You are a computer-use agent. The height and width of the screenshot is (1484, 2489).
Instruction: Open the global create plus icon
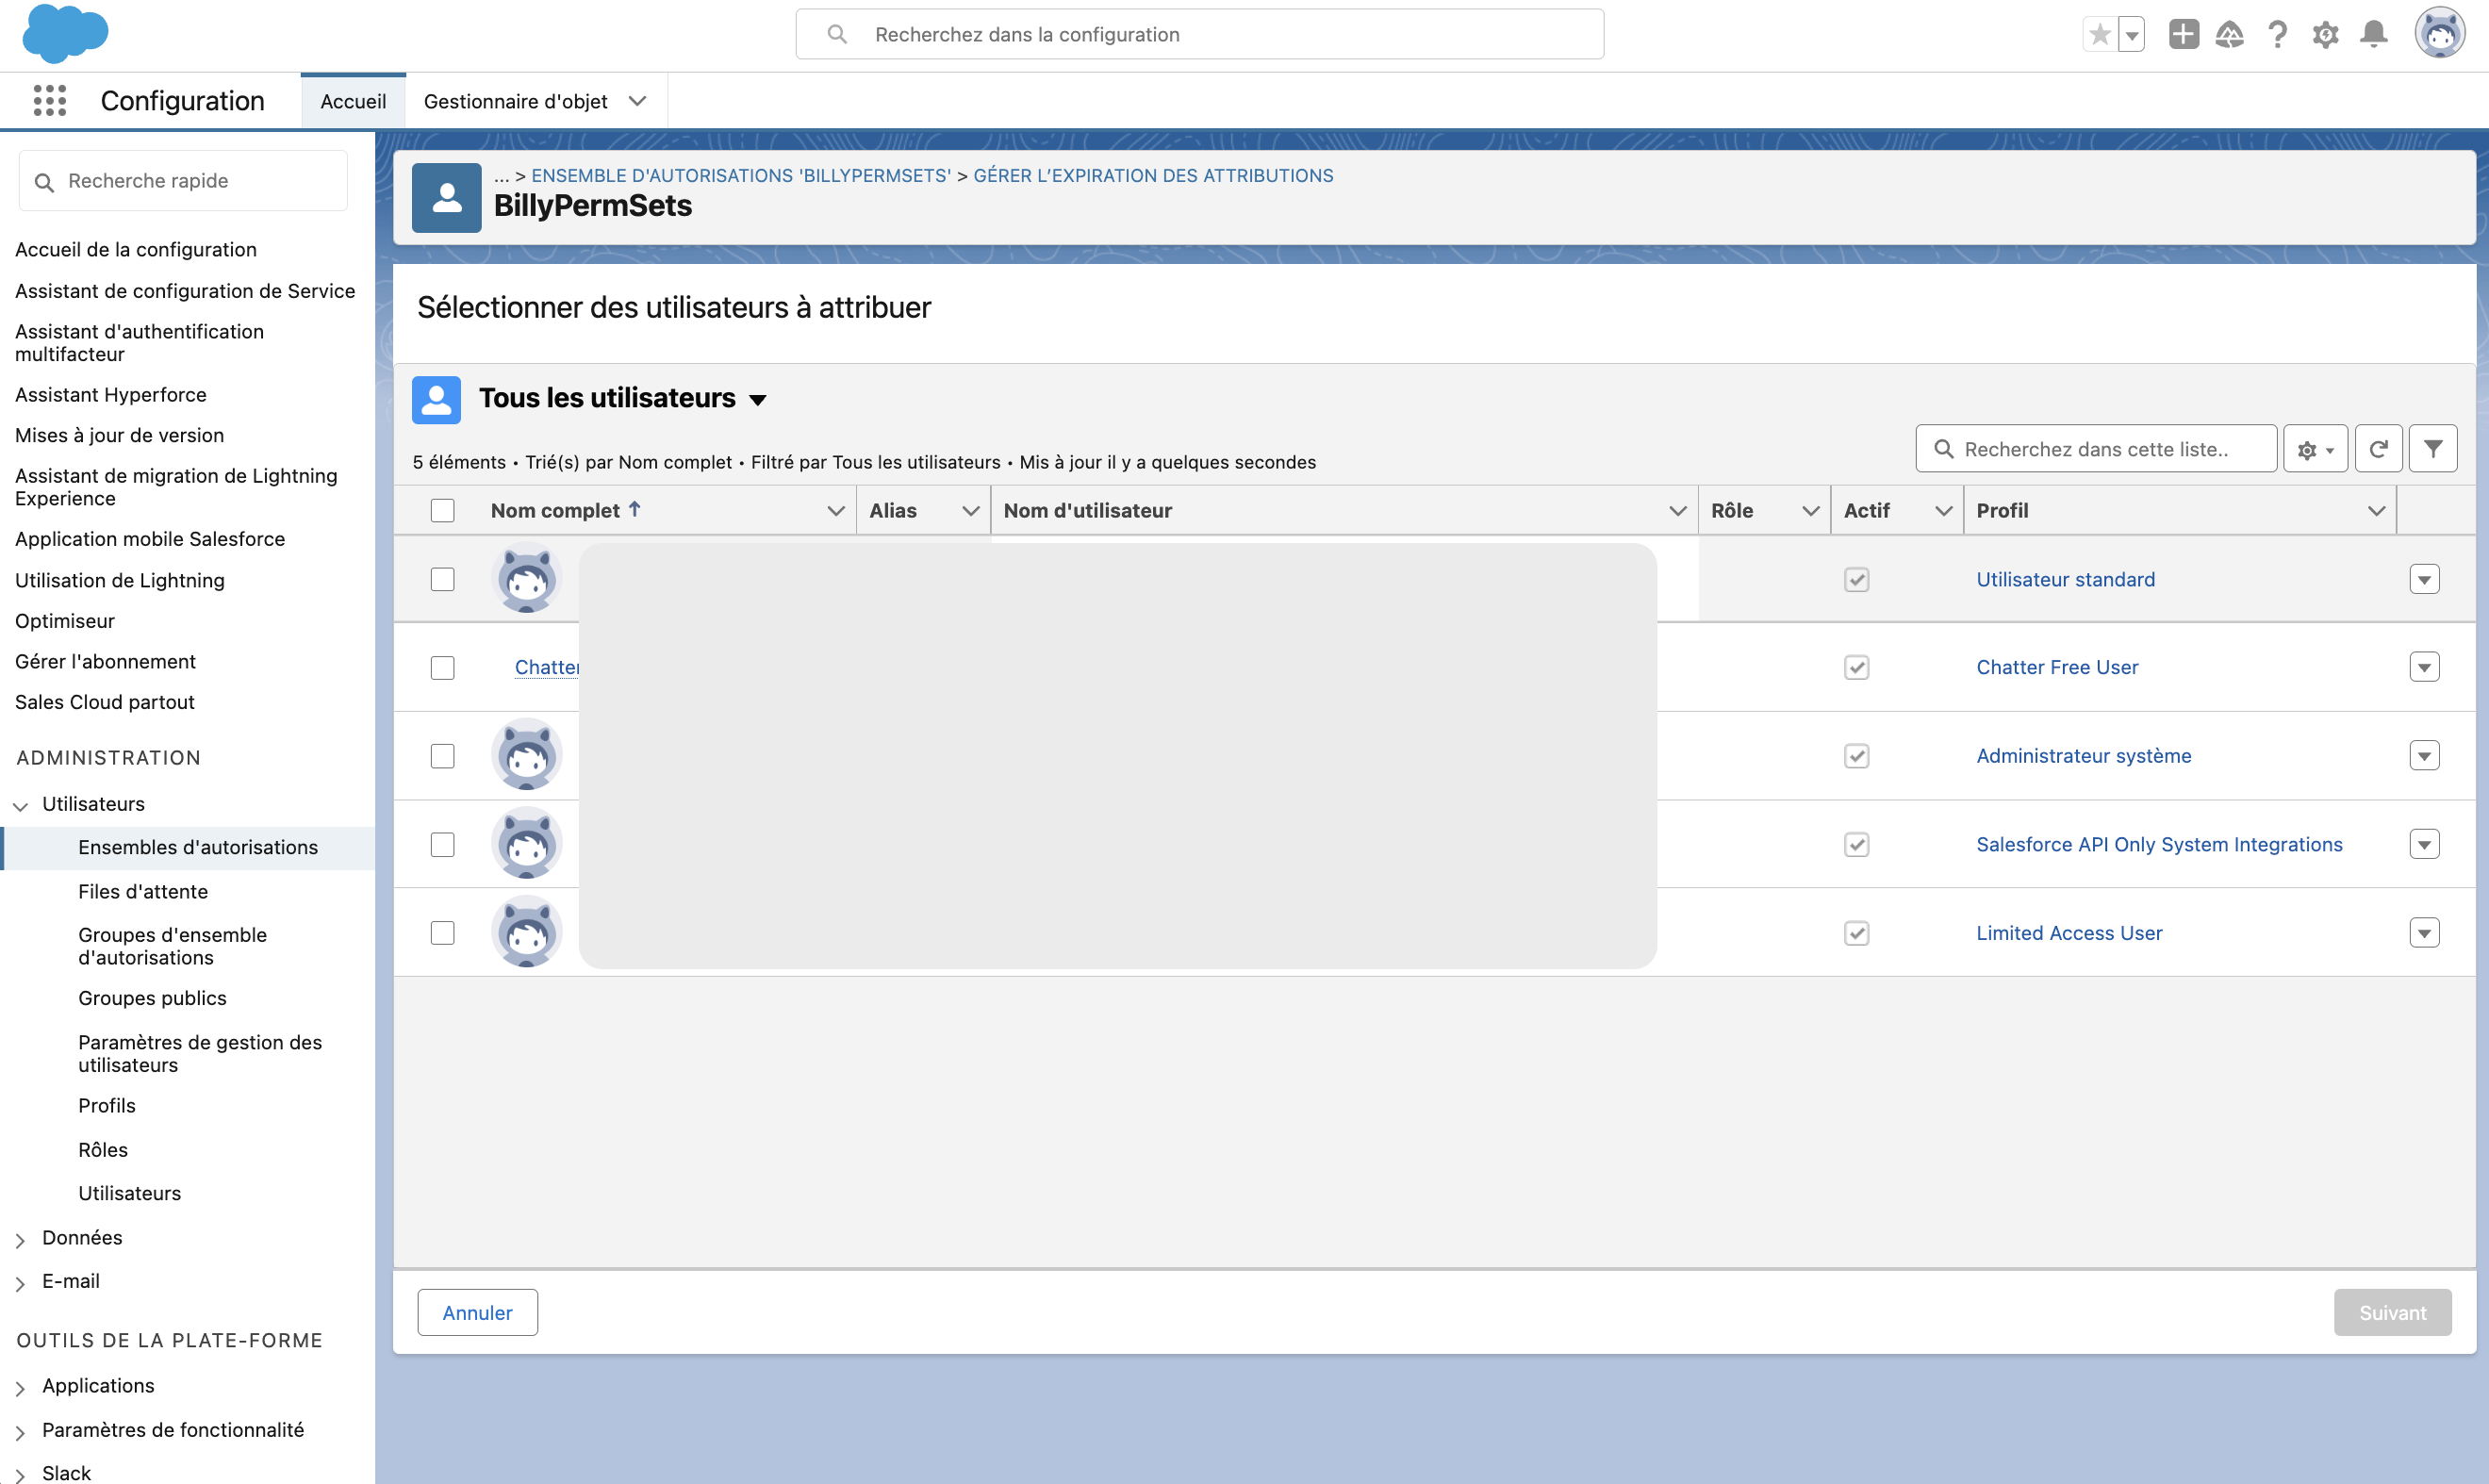[x=2183, y=35]
